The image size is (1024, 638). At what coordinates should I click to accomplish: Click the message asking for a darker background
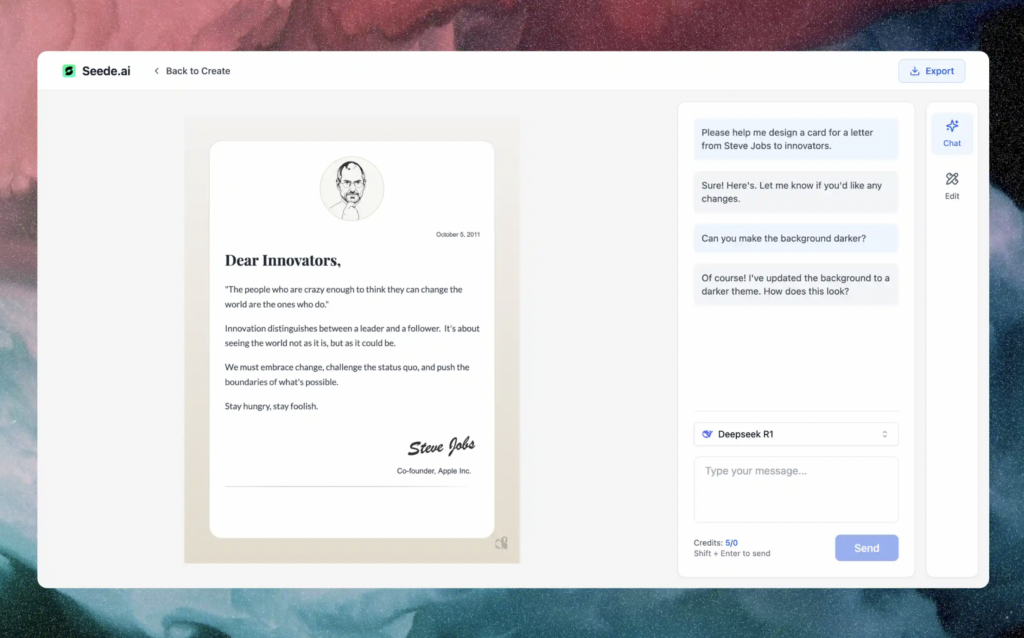click(784, 238)
